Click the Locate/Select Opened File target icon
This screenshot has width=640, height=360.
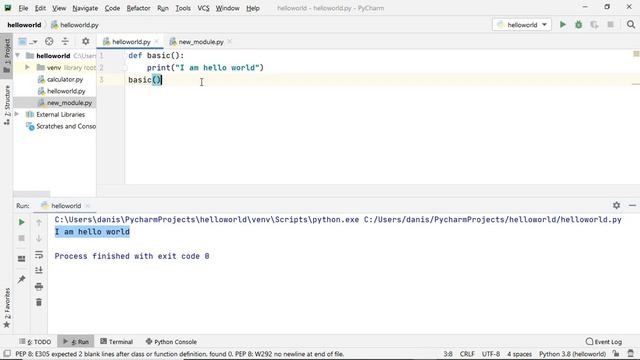coord(49,41)
